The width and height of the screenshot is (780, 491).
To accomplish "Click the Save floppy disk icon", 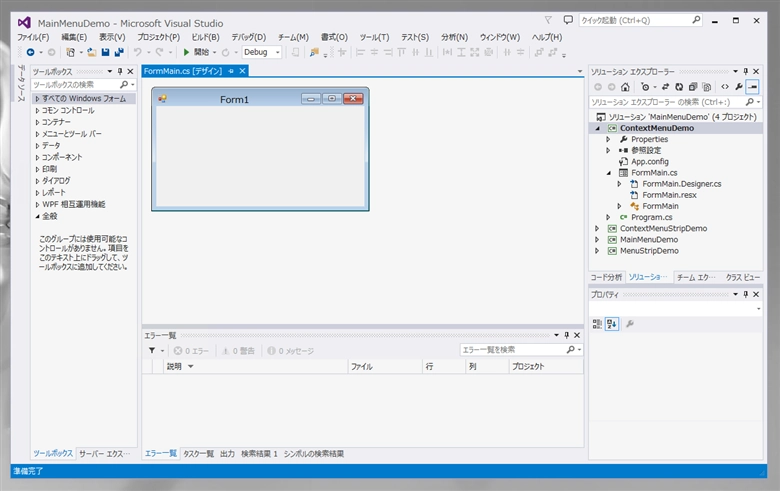I will click(x=105, y=52).
